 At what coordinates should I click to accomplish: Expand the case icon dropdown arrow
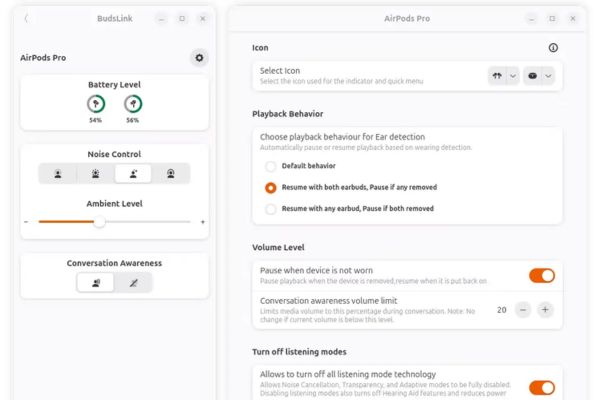[x=548, y=76]
